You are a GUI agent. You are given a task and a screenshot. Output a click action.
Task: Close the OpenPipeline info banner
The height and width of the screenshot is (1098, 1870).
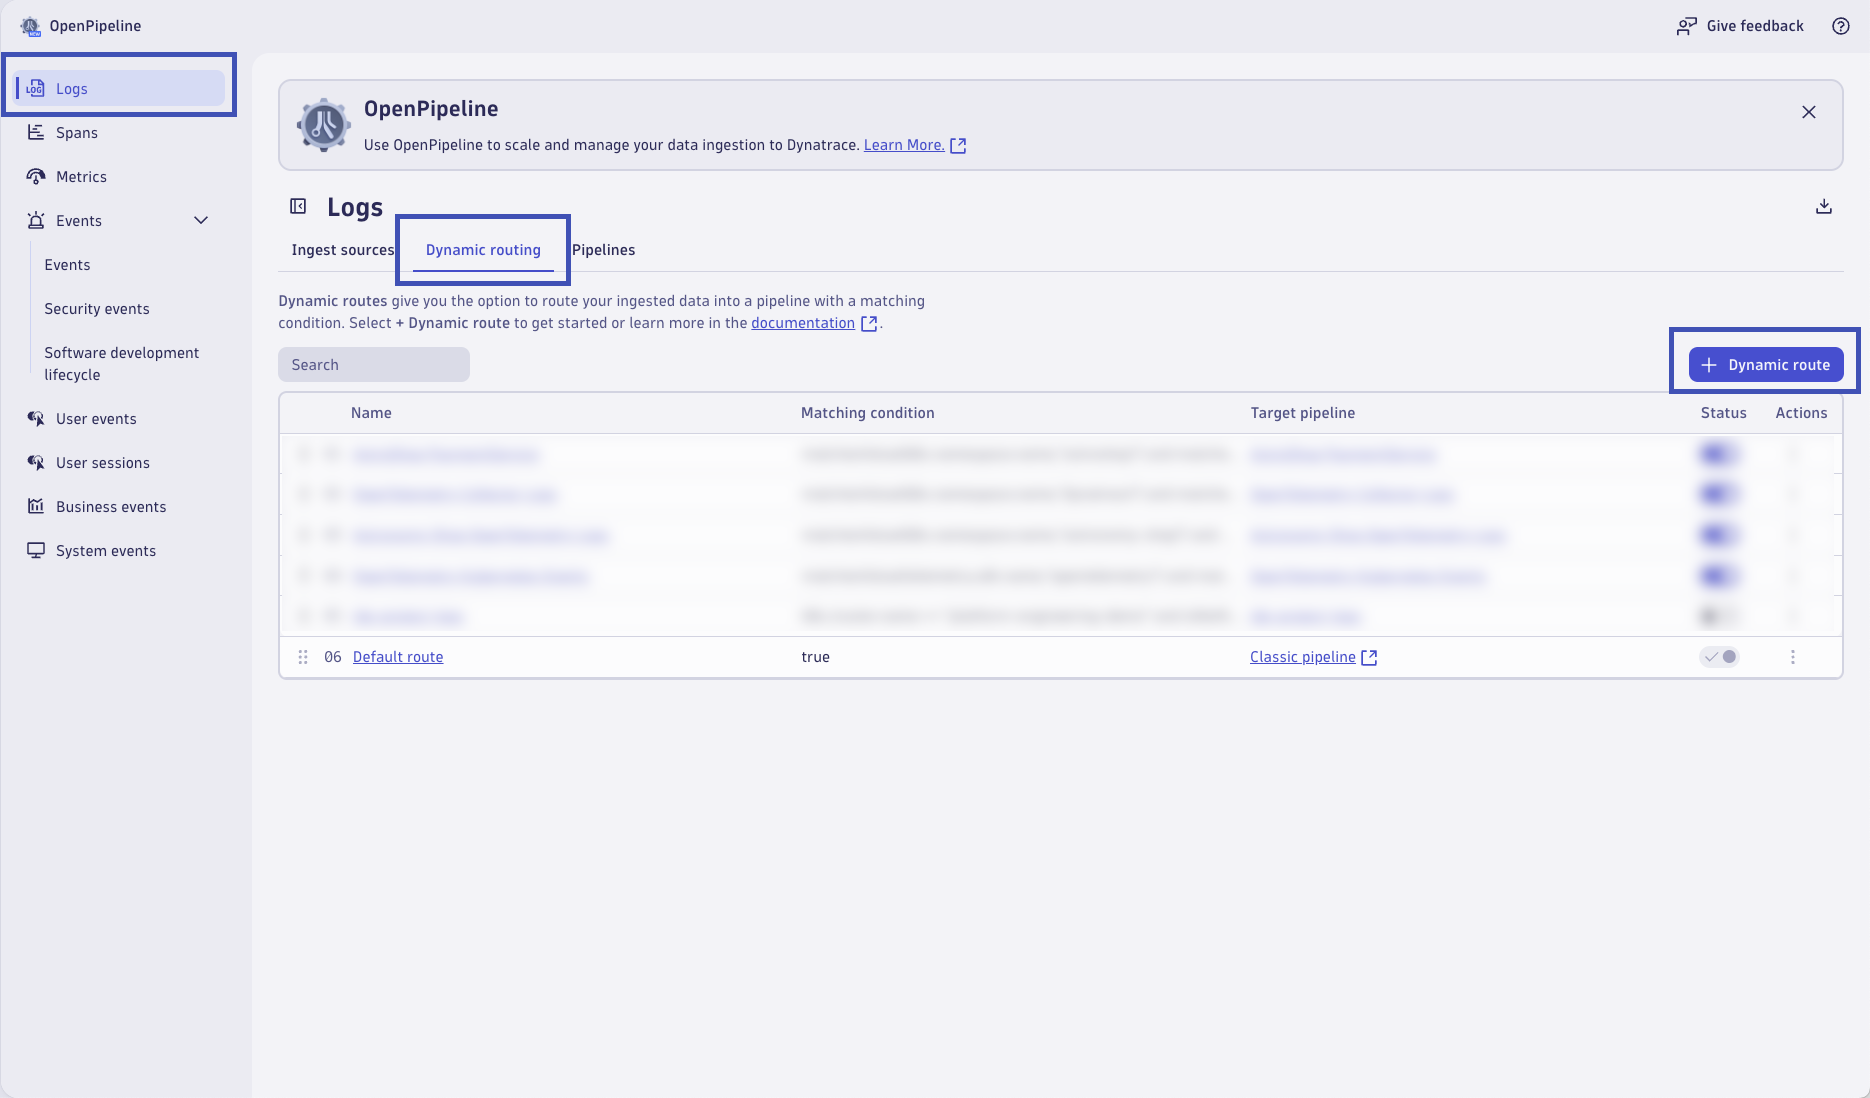[x=1808, y=112]
